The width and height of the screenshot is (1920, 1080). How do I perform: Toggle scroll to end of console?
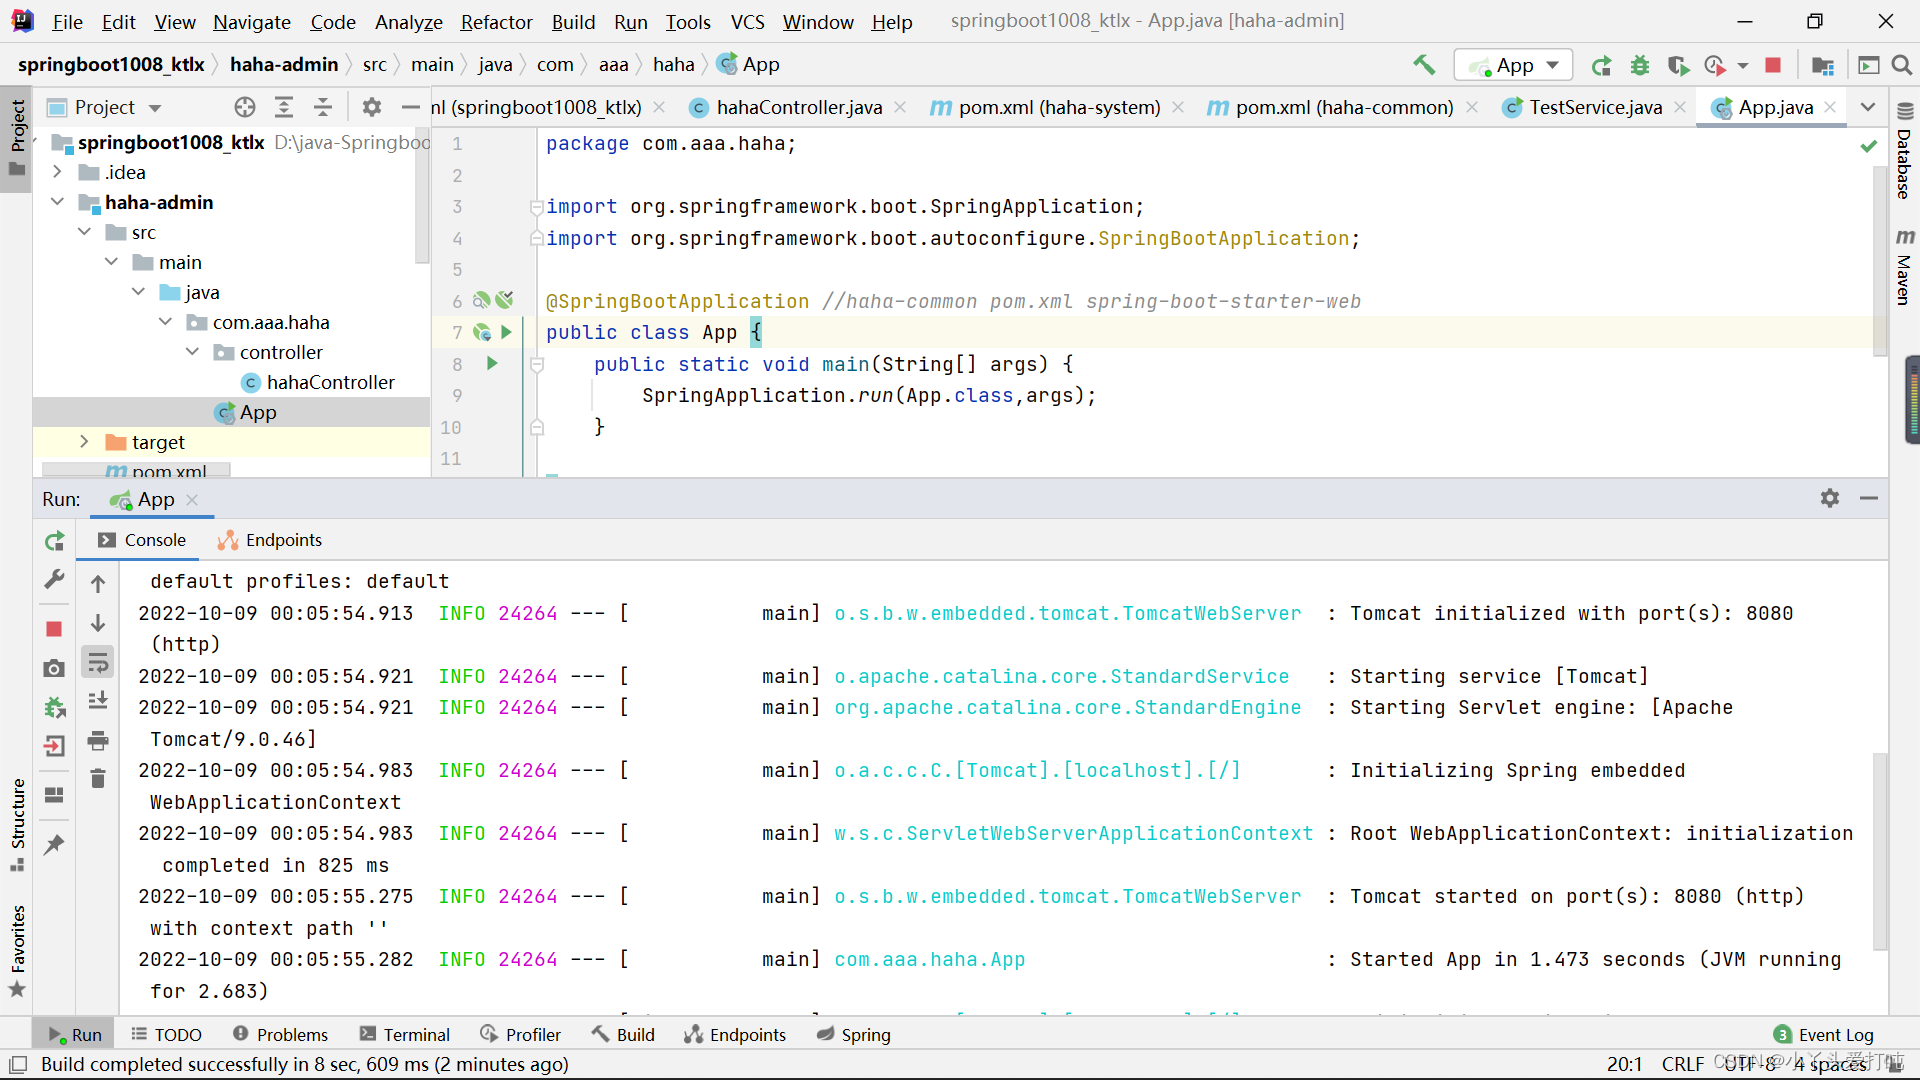98,701
